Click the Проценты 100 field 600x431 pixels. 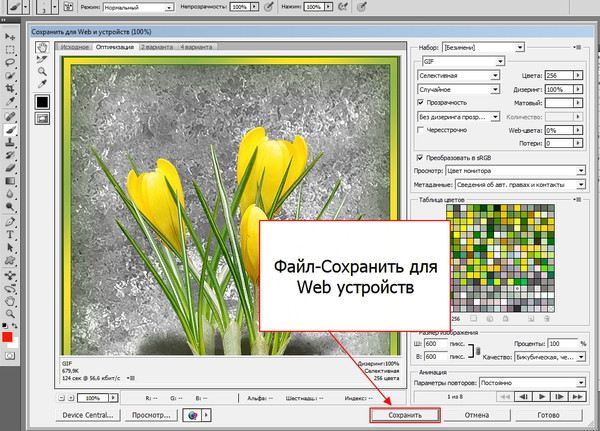click(562, 344)
